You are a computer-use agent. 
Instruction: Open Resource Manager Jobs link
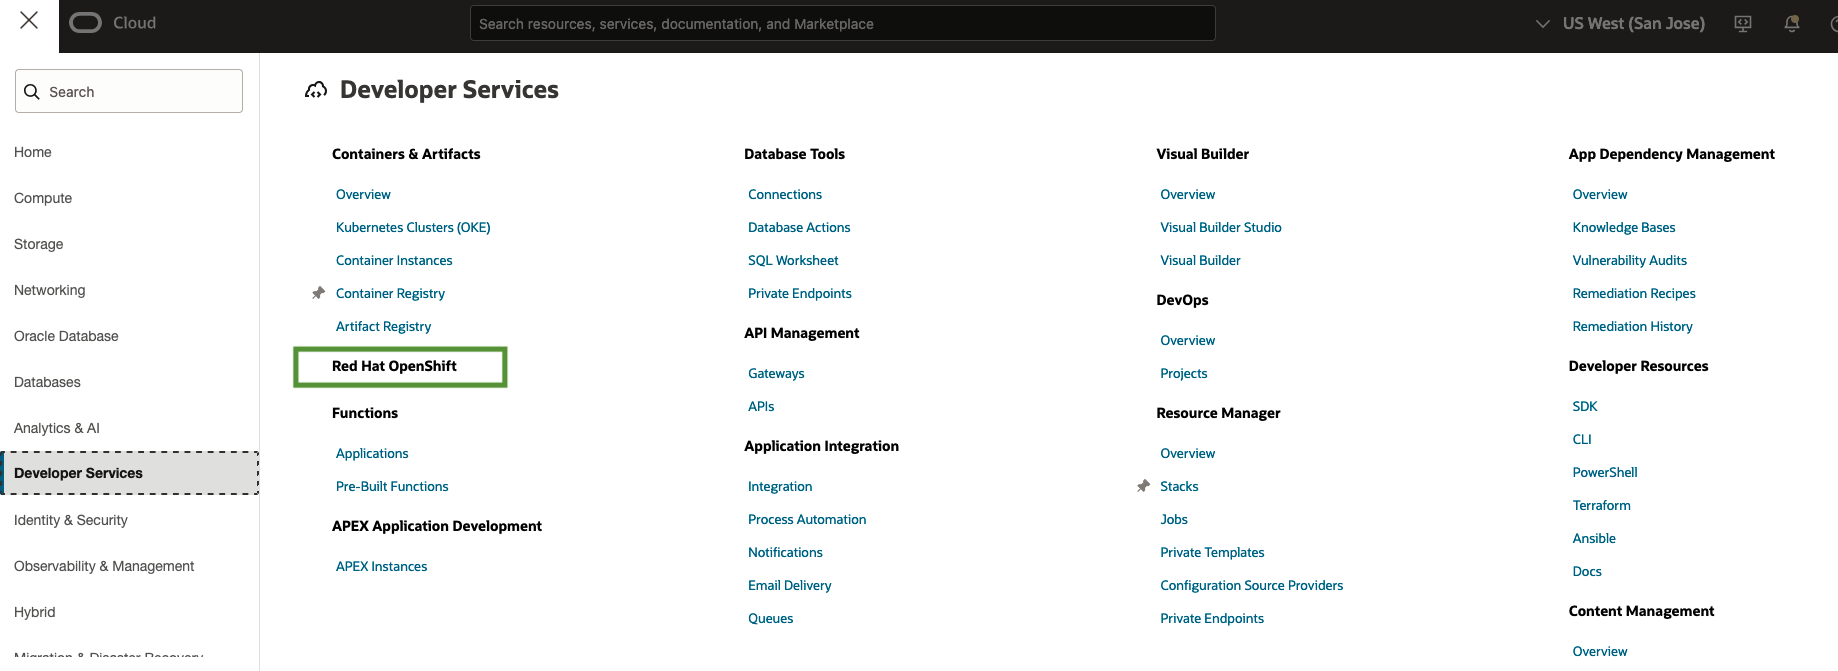[1174, 519]
